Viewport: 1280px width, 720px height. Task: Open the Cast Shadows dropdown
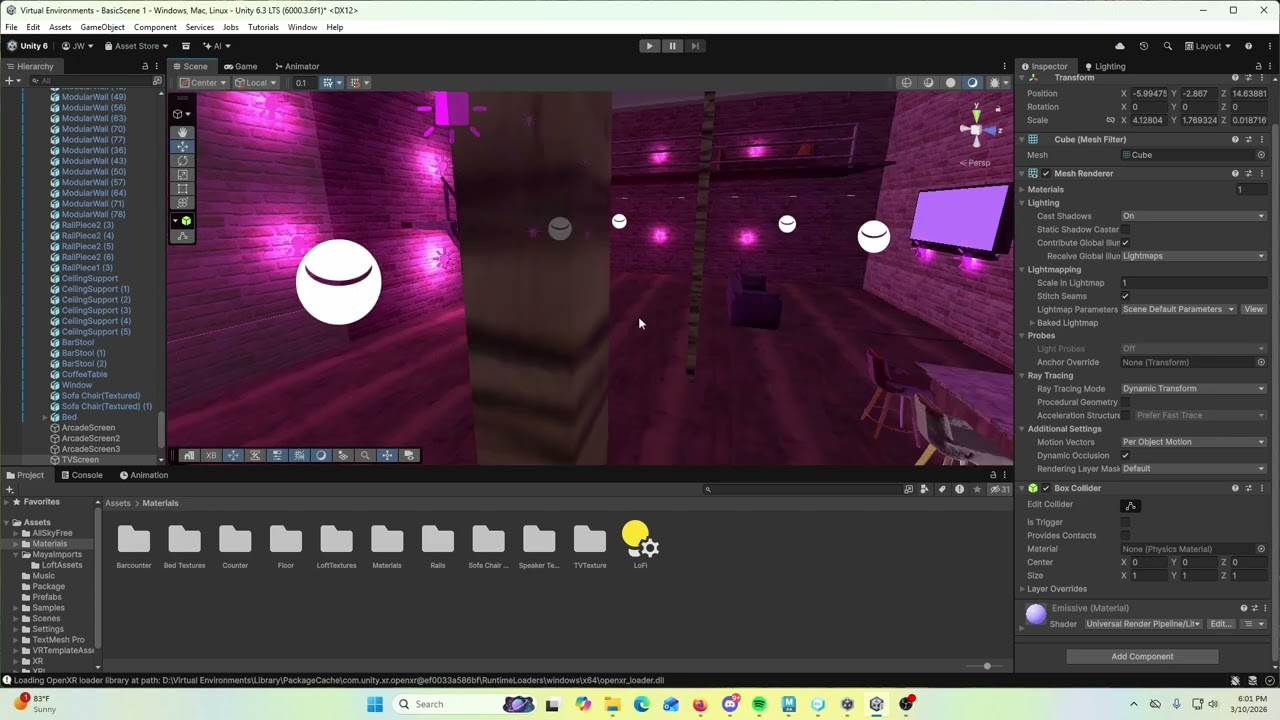point(1193,216)
